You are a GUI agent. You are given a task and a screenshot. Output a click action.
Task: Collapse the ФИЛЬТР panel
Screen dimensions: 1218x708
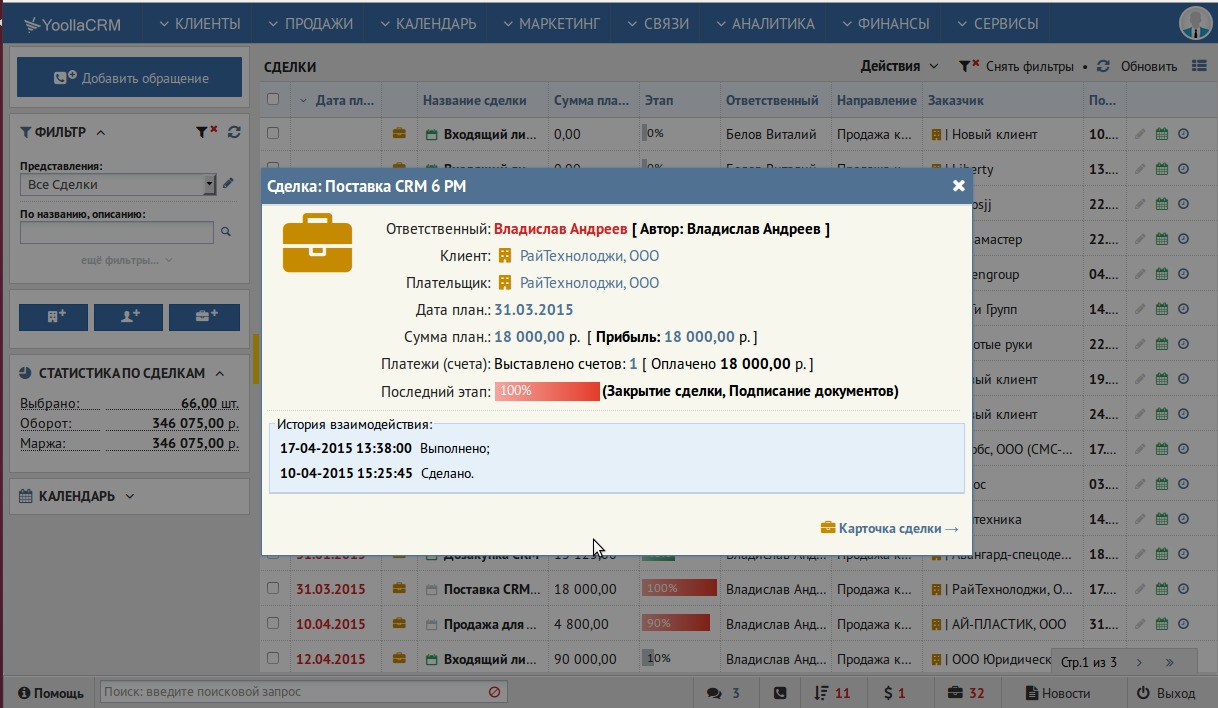pos(101,132)
